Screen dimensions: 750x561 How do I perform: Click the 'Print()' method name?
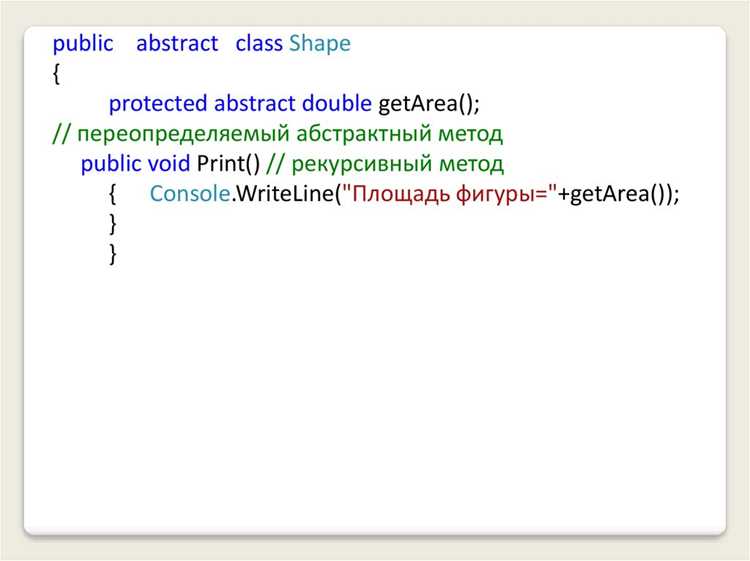(x=228, y=164)
